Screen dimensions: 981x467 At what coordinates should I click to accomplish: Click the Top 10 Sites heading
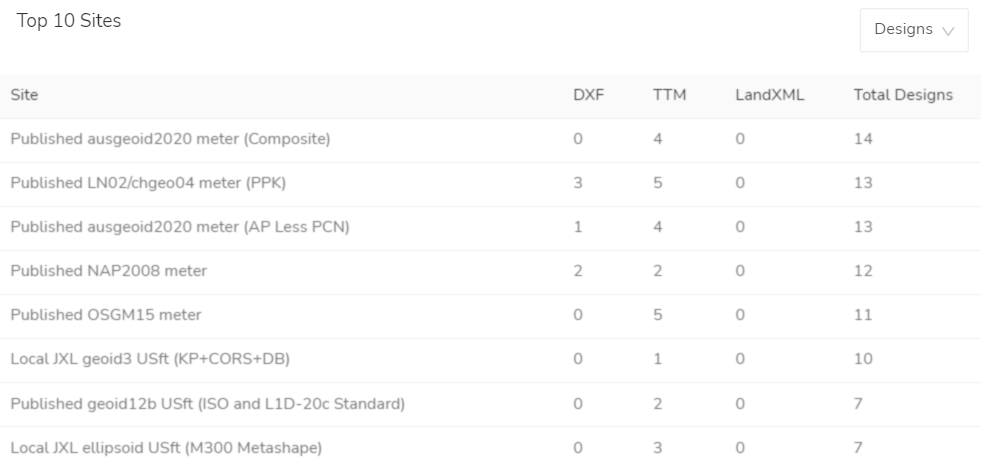69,21
